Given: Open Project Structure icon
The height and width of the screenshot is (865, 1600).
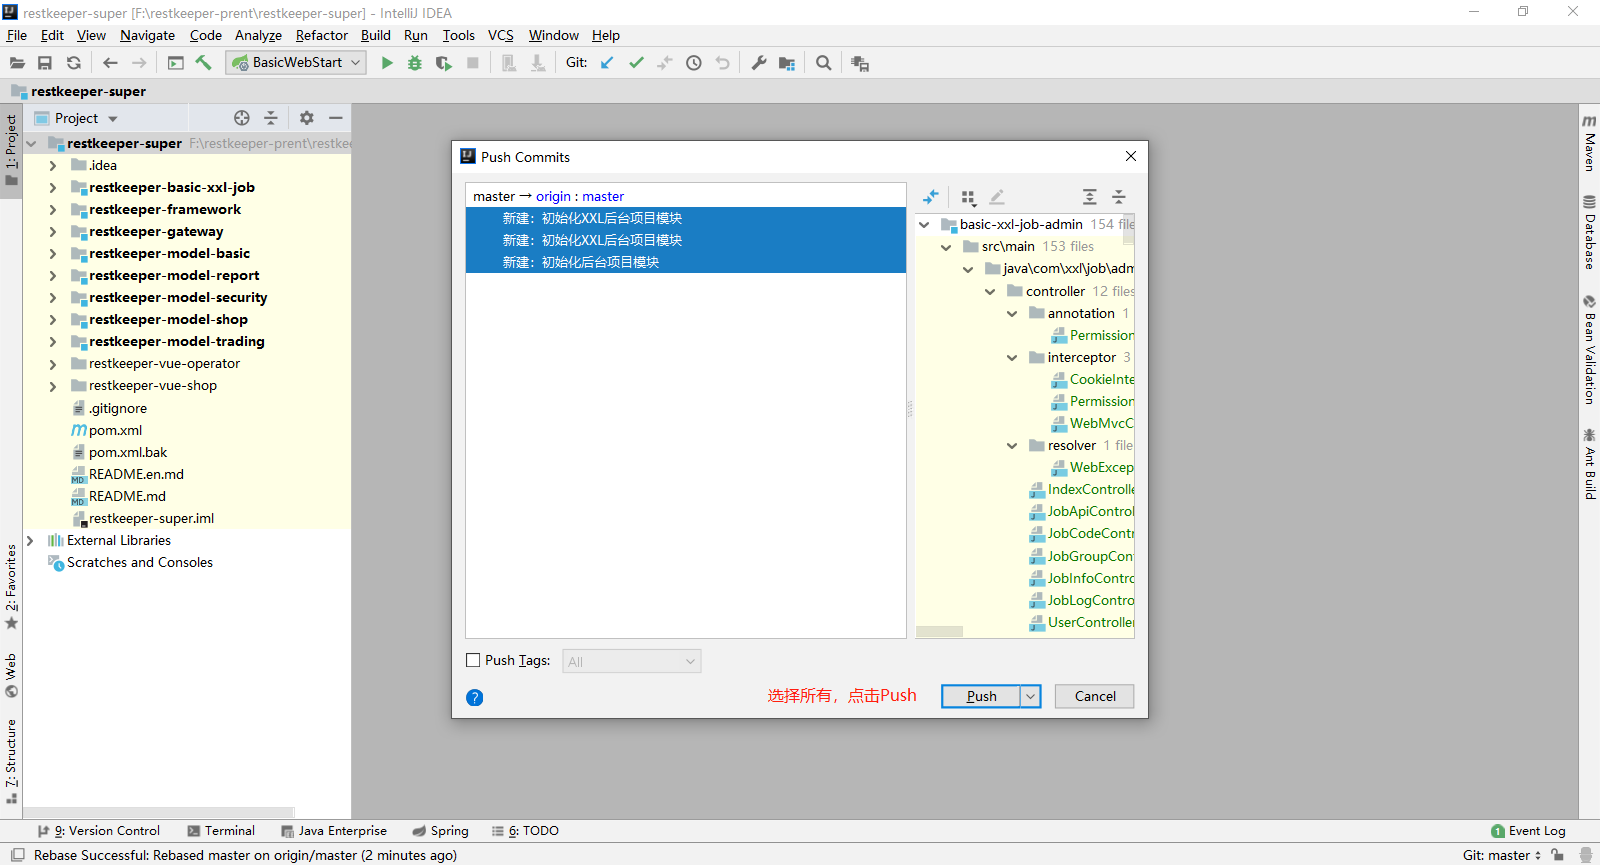Looking at the screenshot, I should point(787,63).
